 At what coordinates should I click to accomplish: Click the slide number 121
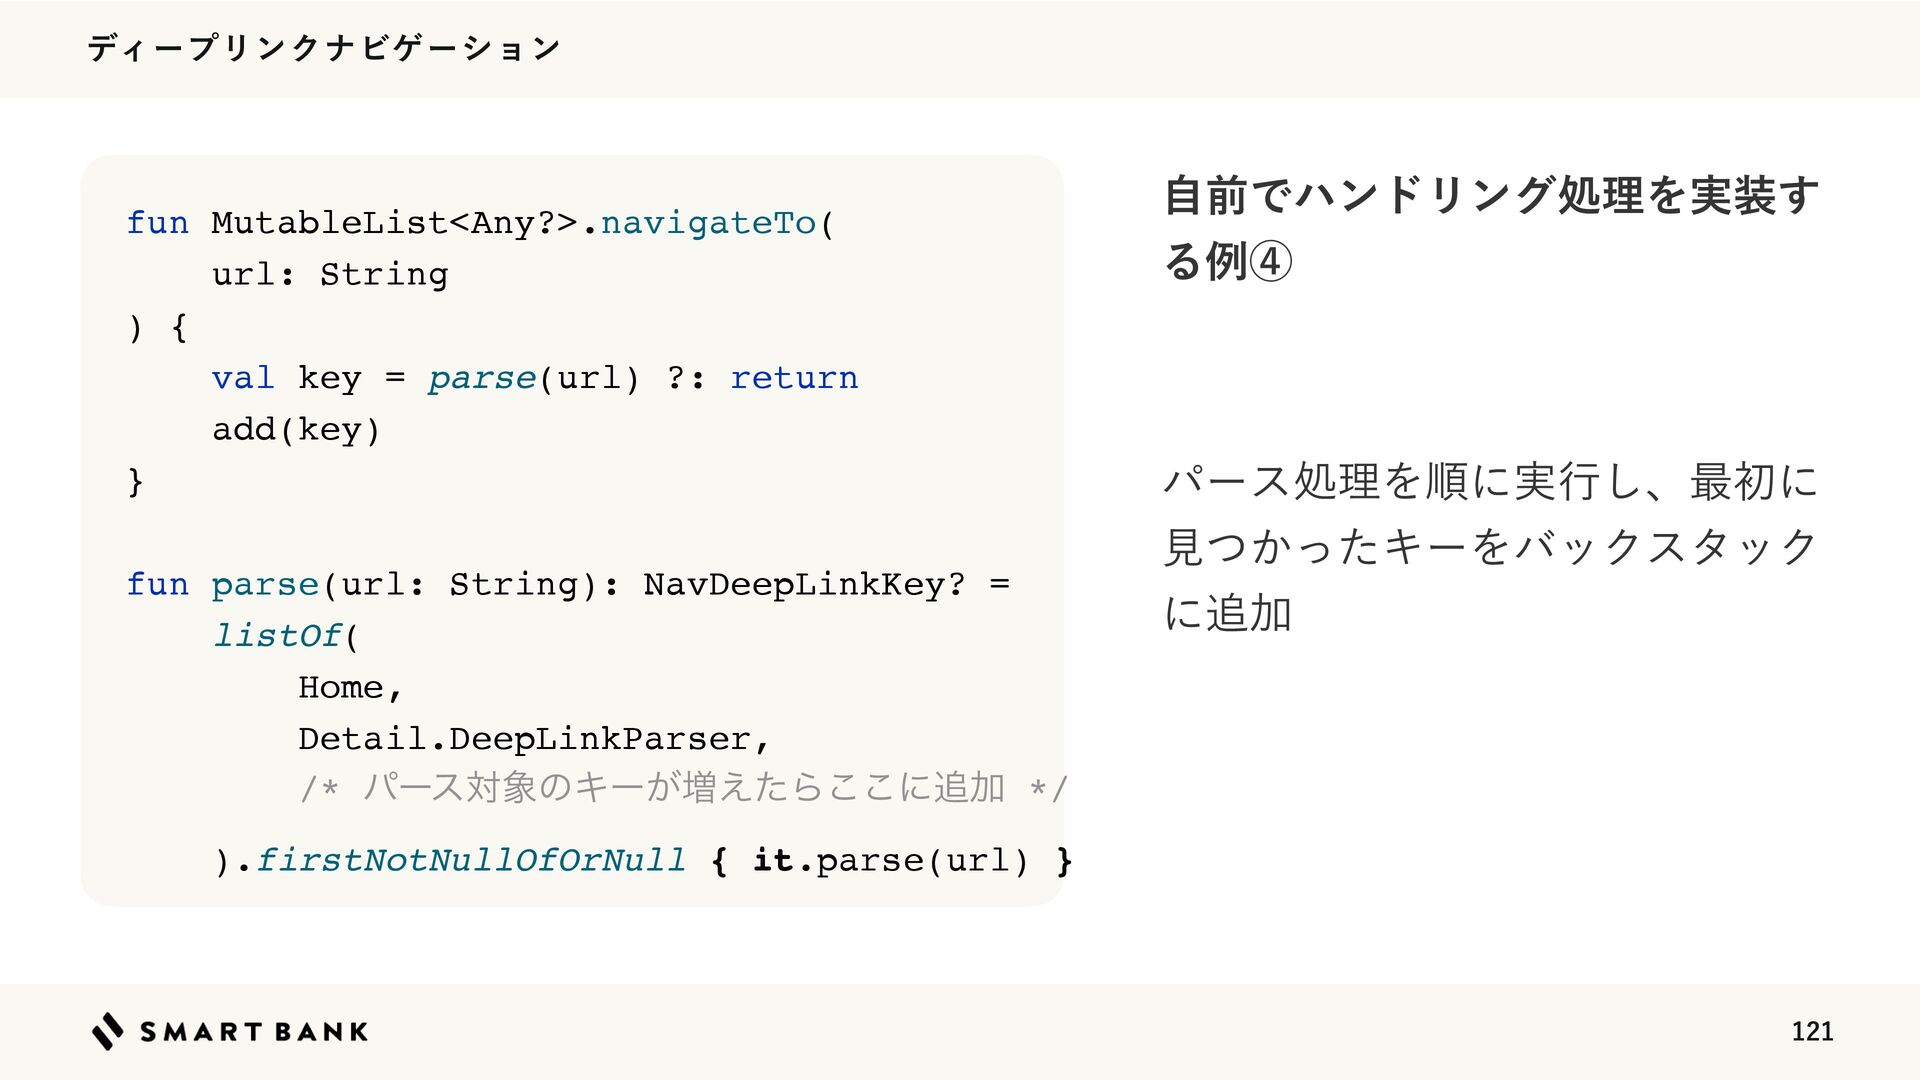coord(1812,1031)
